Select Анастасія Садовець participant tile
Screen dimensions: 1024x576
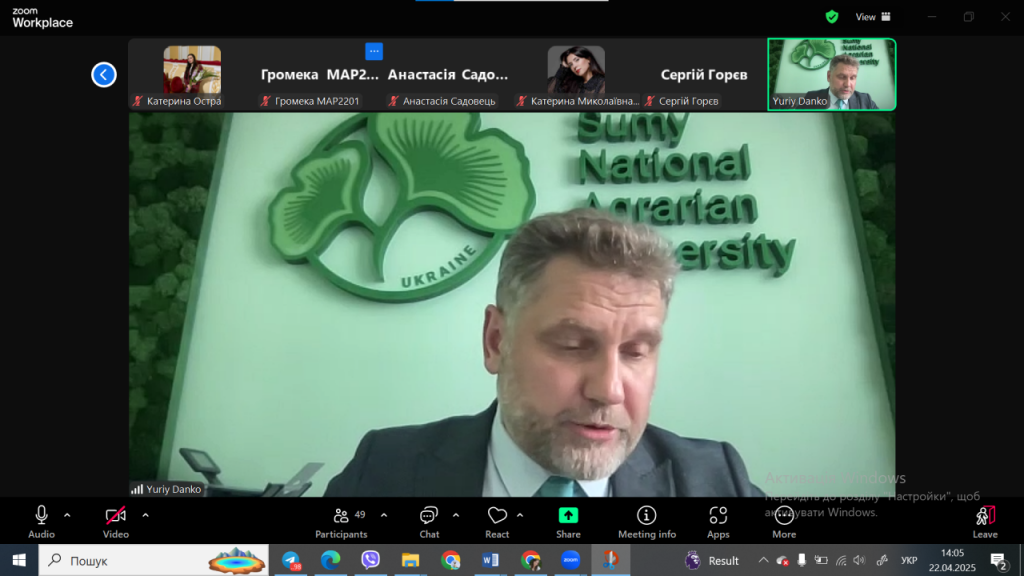pos(448,74)
